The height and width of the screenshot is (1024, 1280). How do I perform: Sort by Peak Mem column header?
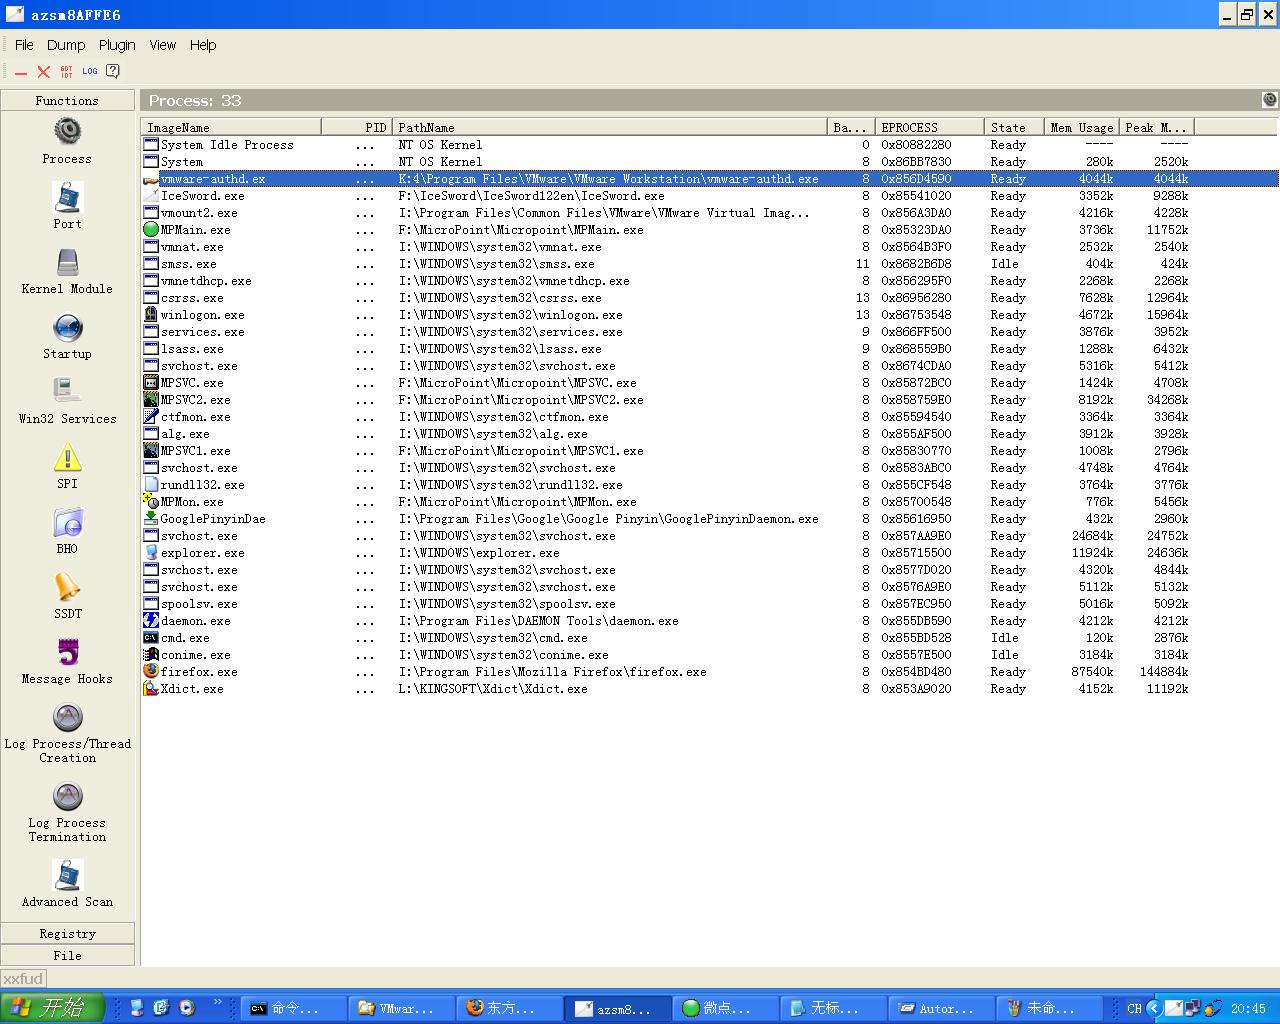1156,127
